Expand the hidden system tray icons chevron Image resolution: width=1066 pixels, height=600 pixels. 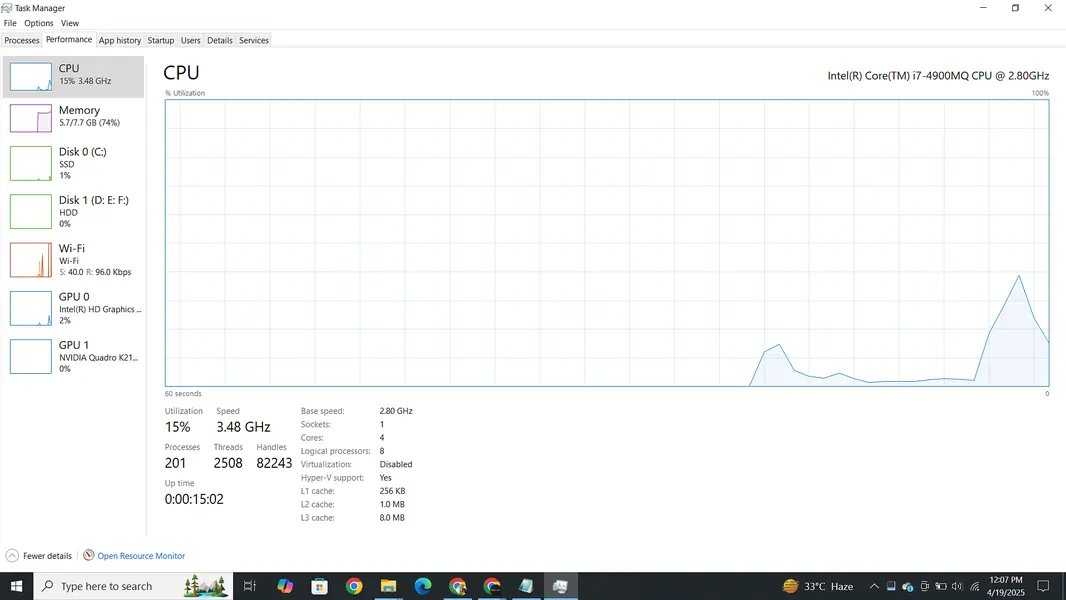pyautogui.click(x=874, y=586)
